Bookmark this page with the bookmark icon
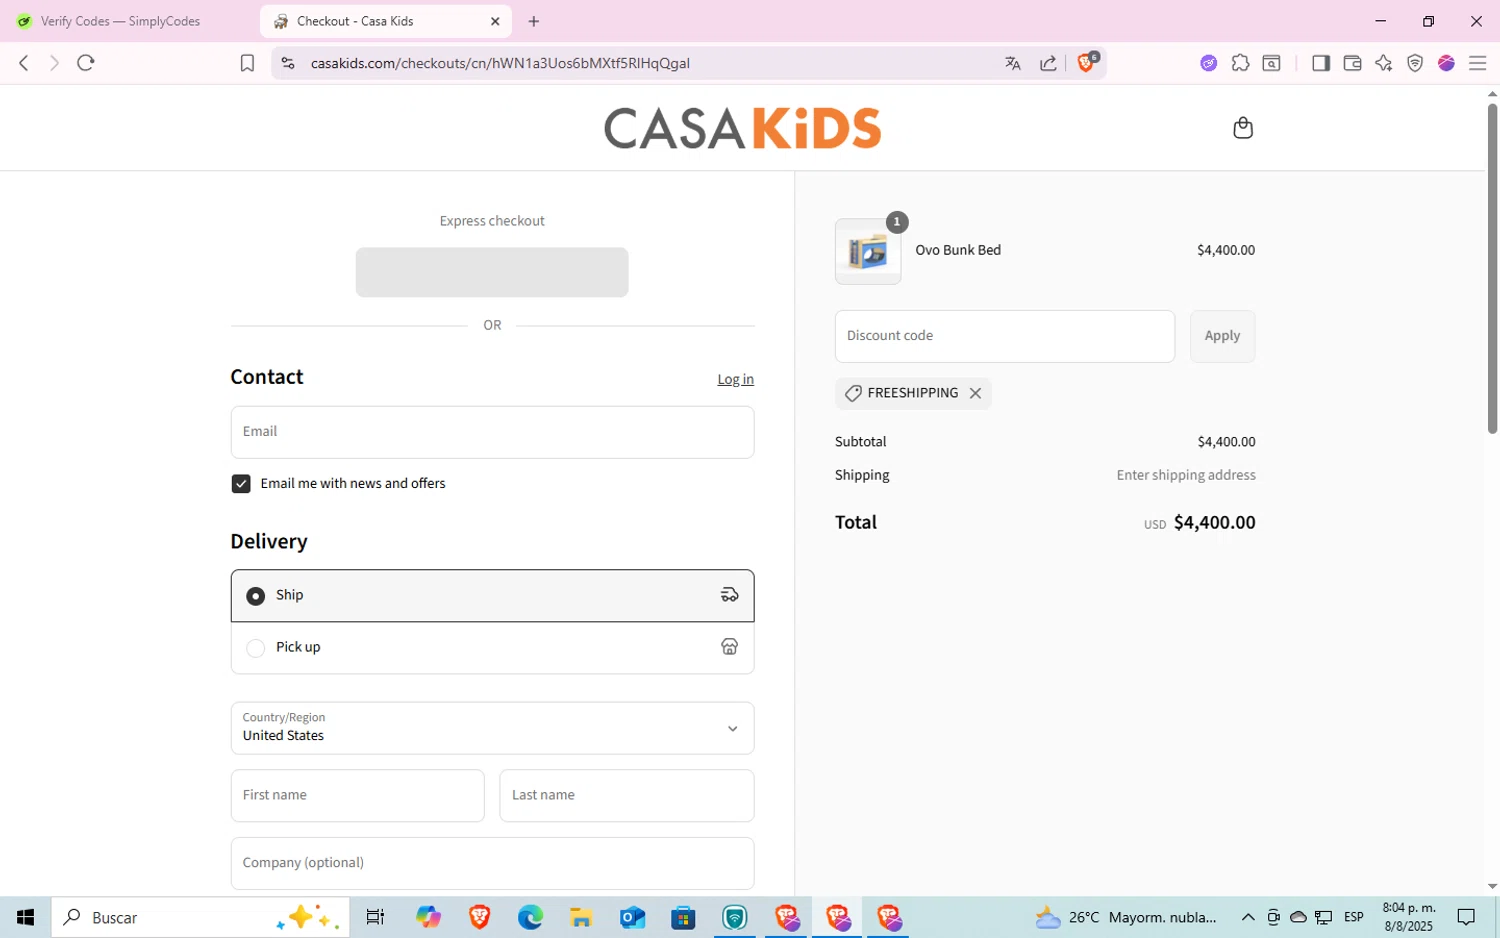This screenshot has height=938, width=1500. tap(247, 63)
